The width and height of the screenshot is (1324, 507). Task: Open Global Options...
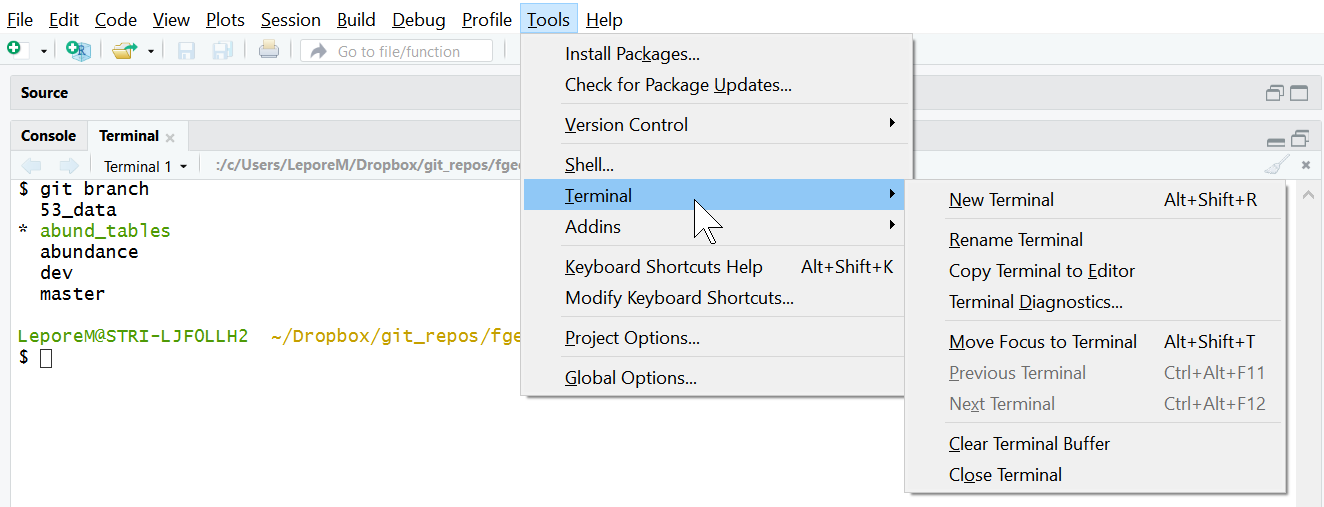[717, 378]
